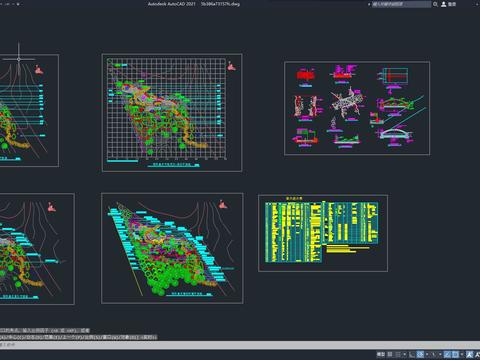Click highlighted polar tracking icon
The height and width of the screenshot is (360, 480).
click(x=420, y=354)
